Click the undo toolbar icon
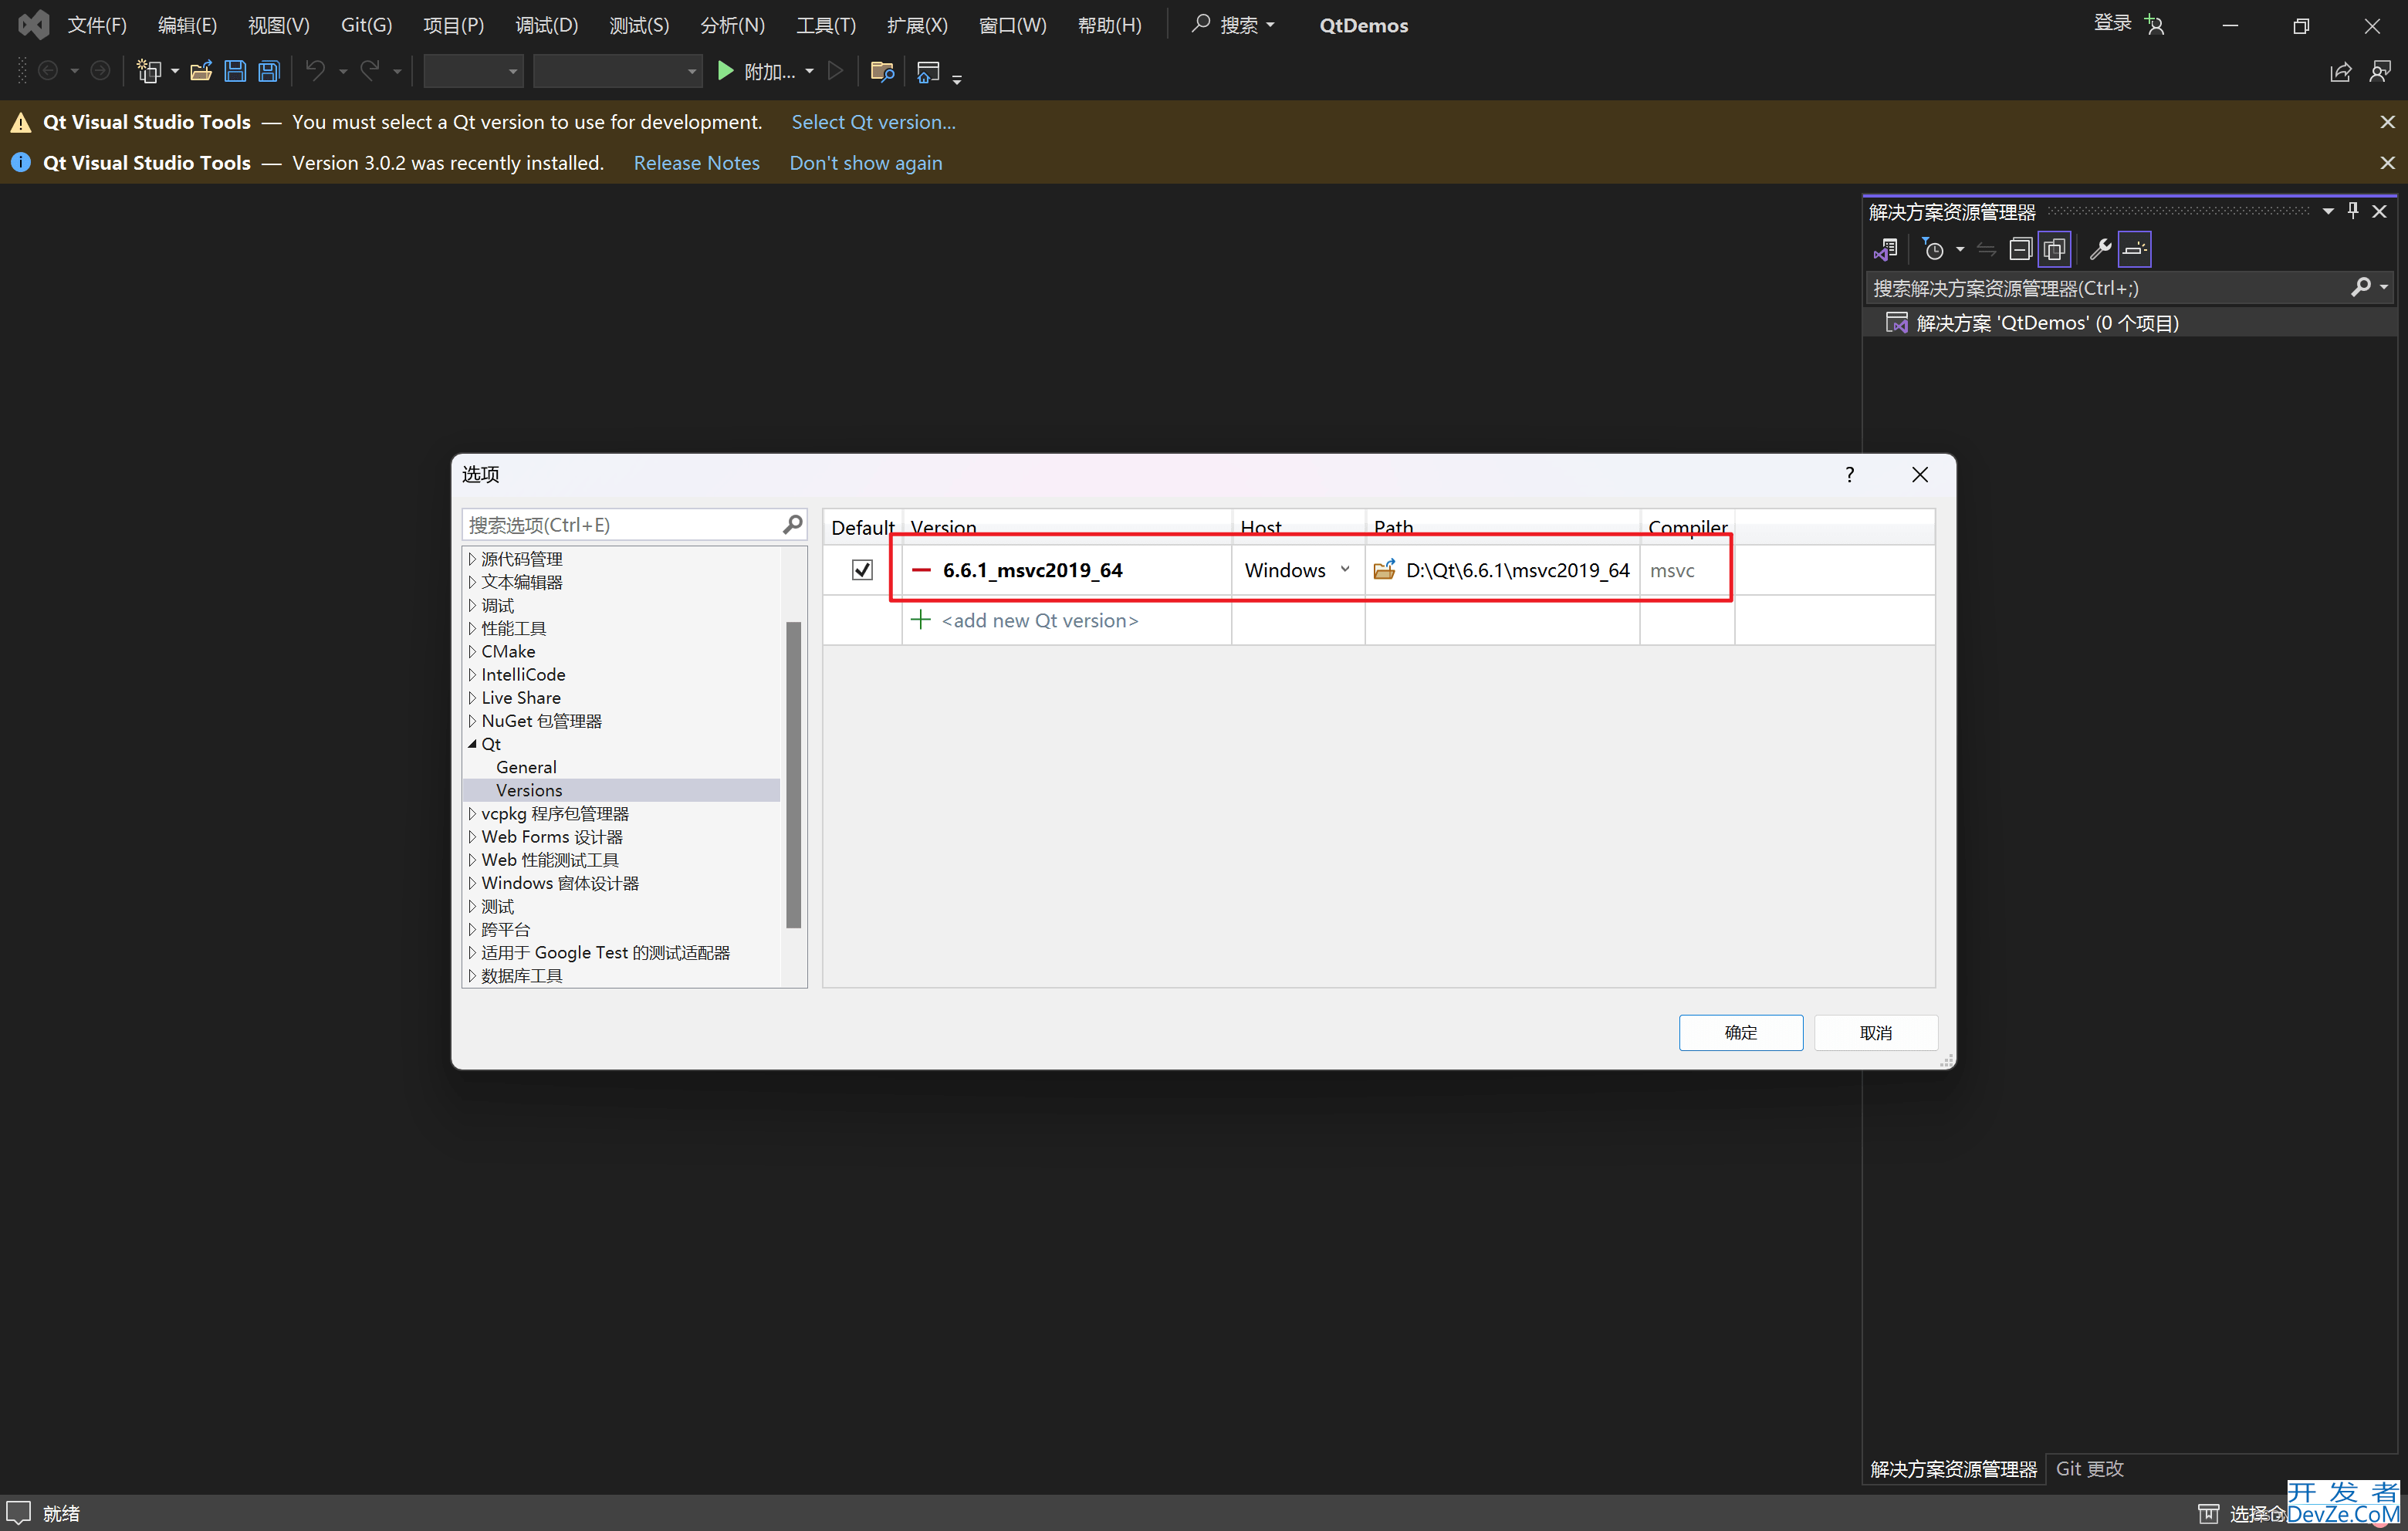 tap(316, 70)
